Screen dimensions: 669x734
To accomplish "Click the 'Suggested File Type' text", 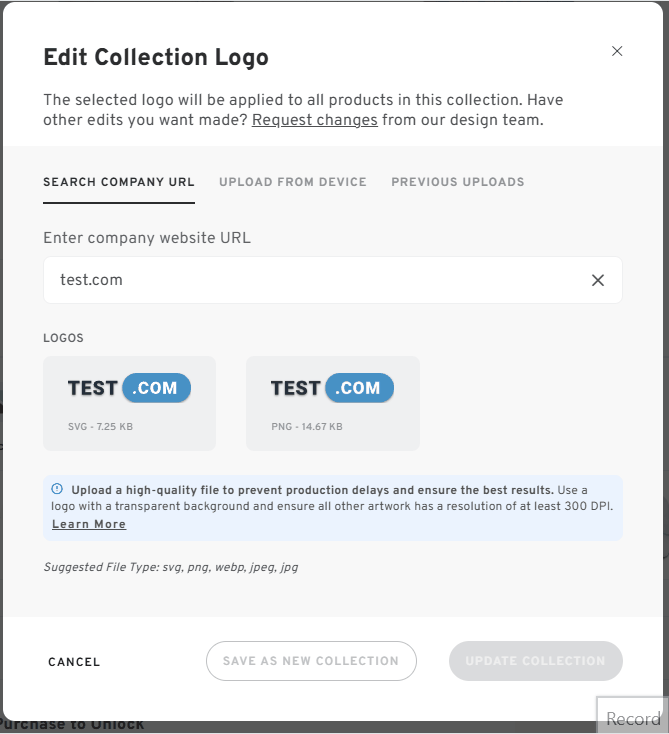I will [171, 567].
